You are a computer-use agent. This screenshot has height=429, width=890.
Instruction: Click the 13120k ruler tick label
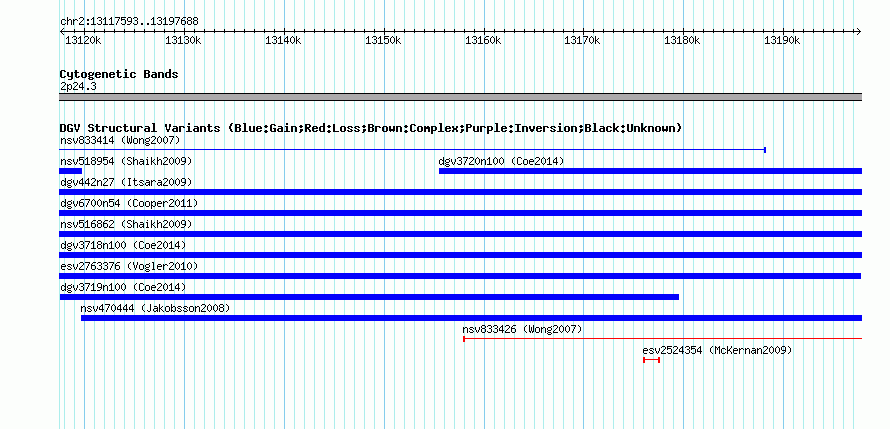[83, 40]
